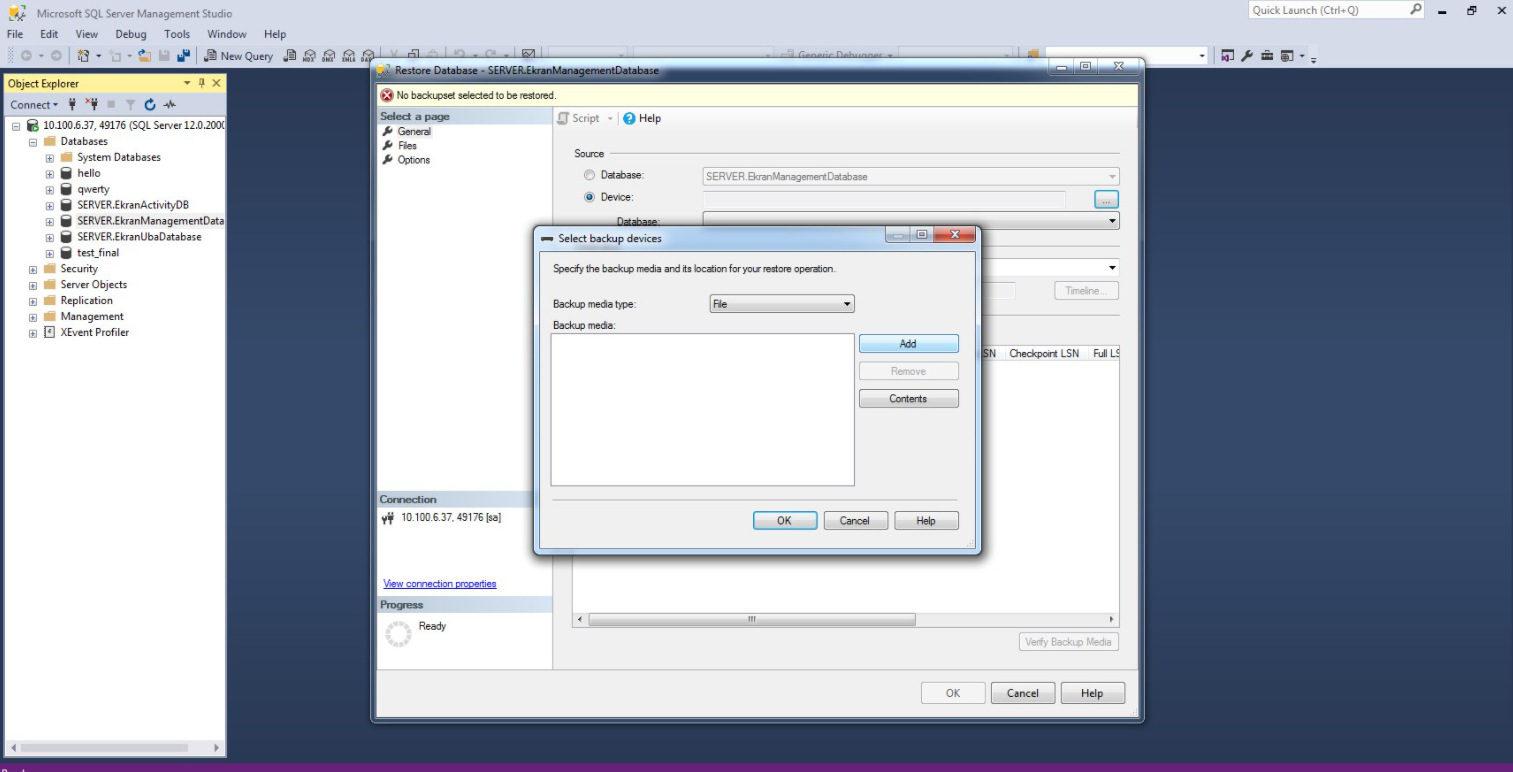Select the General page in Restore dialog
Viewport: 1513px width, 772px height.
(414, 131)
